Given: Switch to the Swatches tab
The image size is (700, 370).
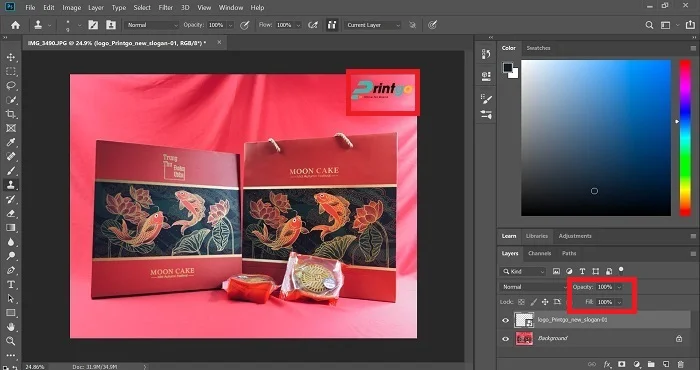Looking at the screenshot, I should coord(538,48).
